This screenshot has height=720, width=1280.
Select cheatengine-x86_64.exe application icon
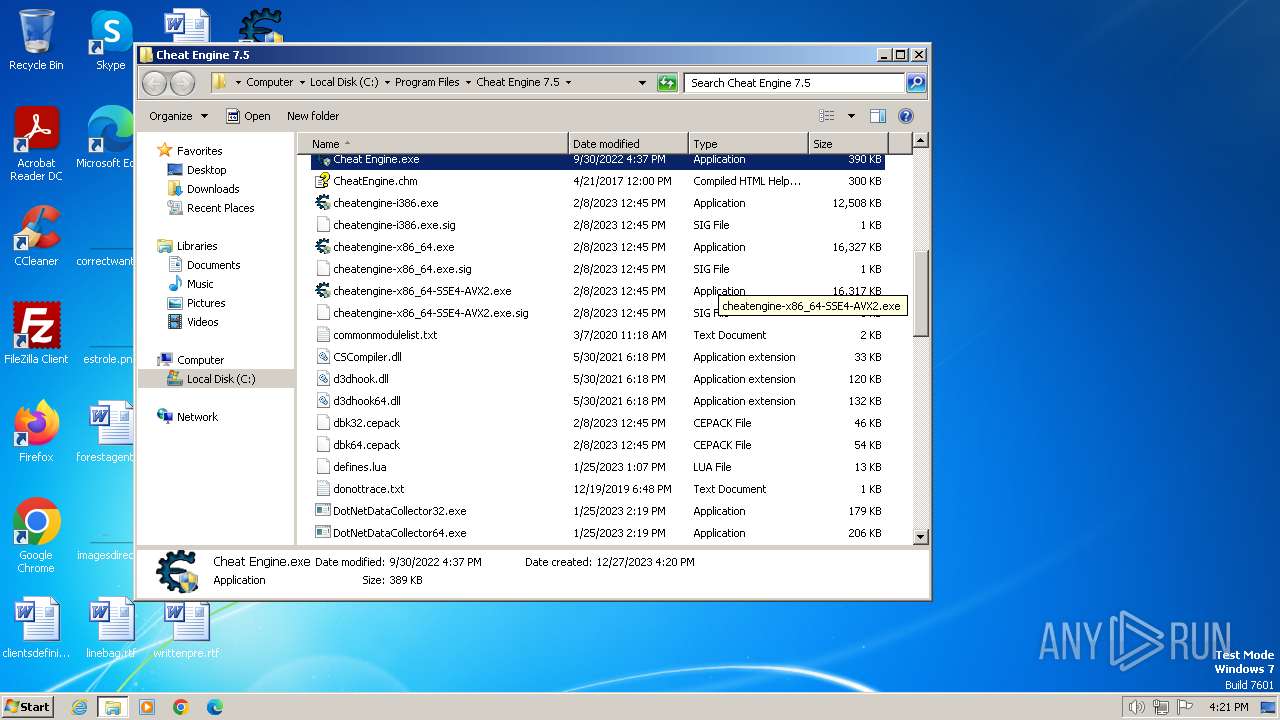(322, 247)
